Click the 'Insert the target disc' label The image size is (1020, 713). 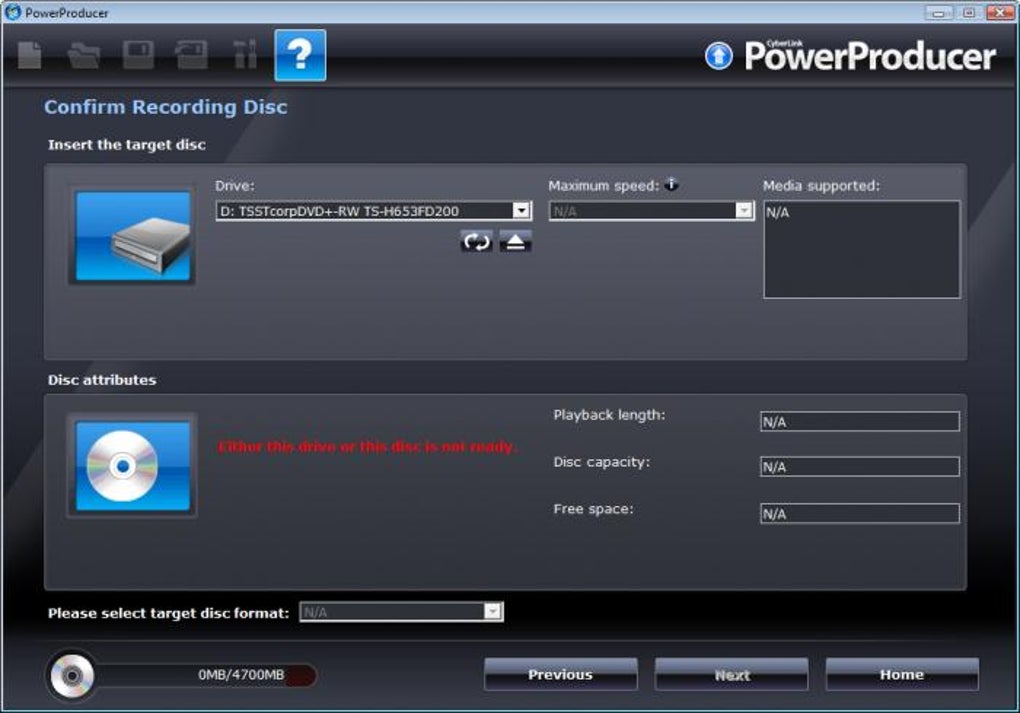click(127, 144)
